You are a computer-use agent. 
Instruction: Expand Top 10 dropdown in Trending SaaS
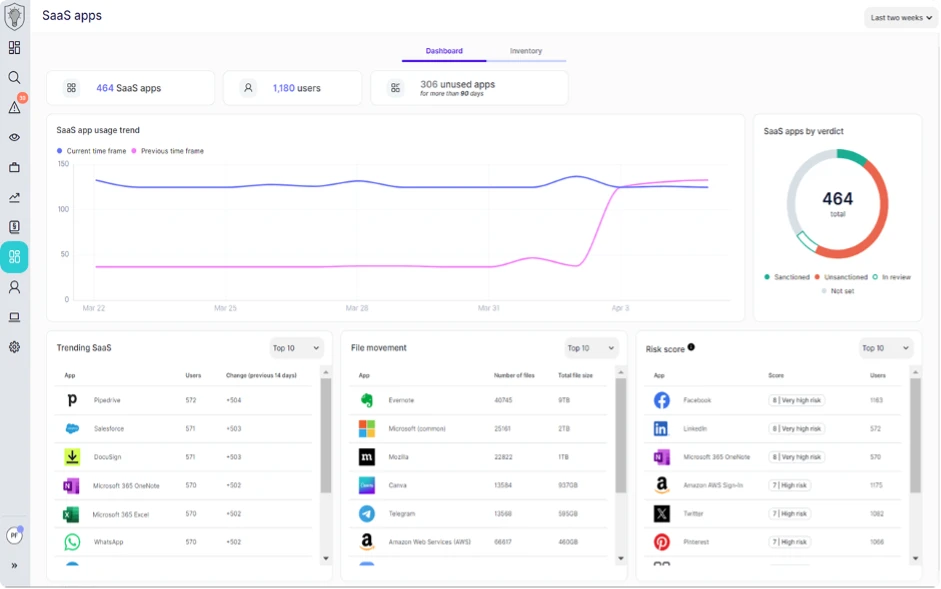click(297, 348)
